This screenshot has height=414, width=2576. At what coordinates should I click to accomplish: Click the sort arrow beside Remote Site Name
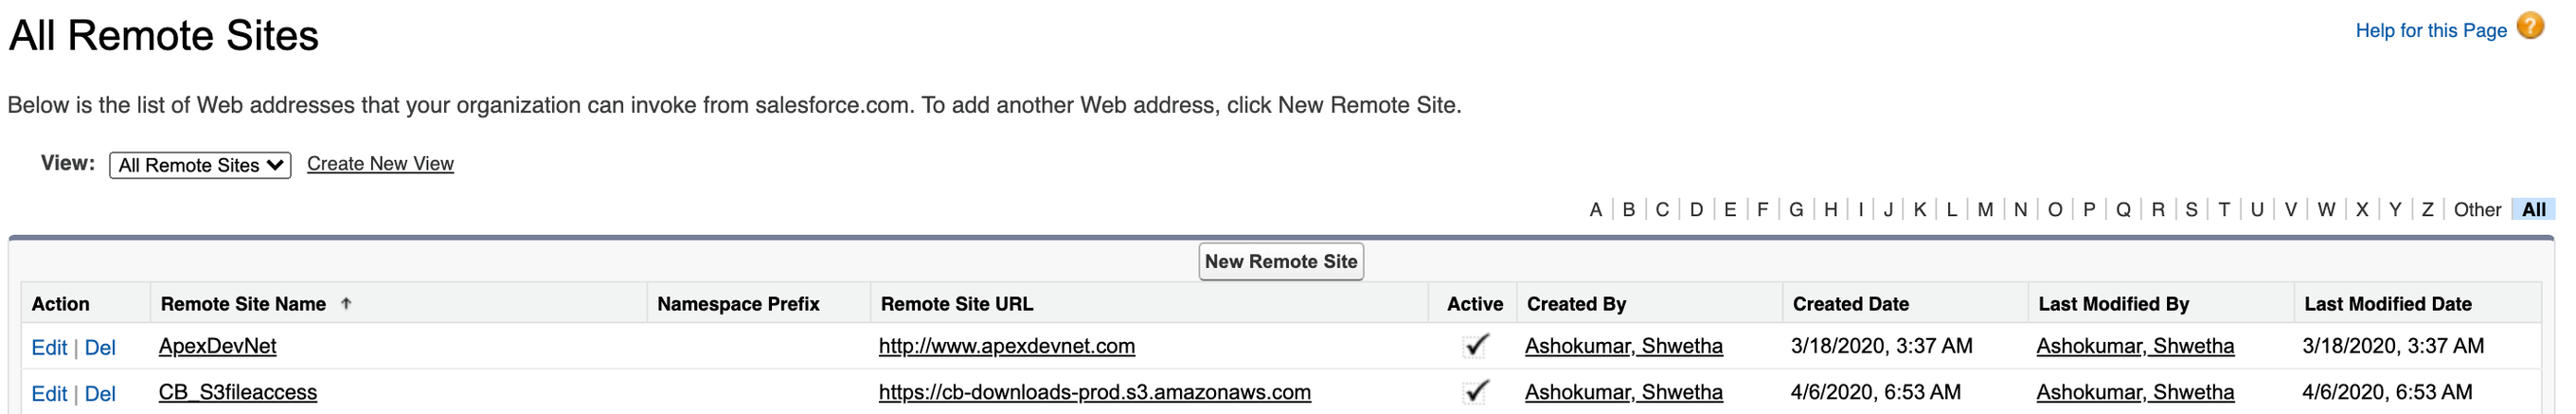click(x=346, y=303)
